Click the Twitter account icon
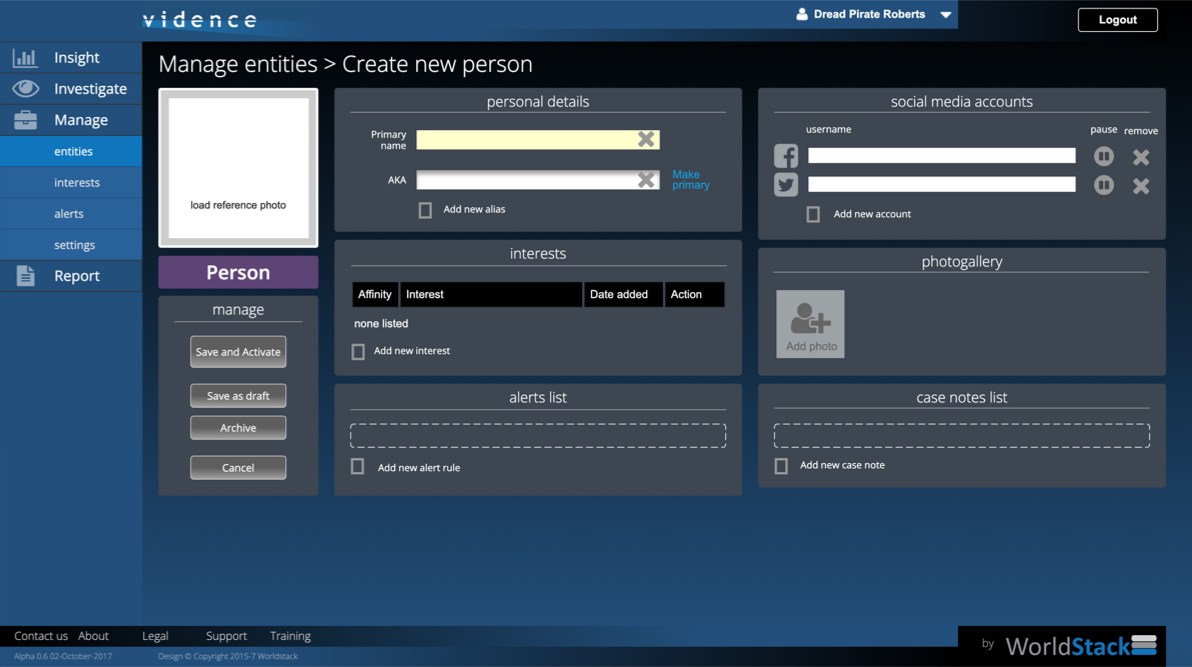This screenshot has height=667, width=1192. 785,185
